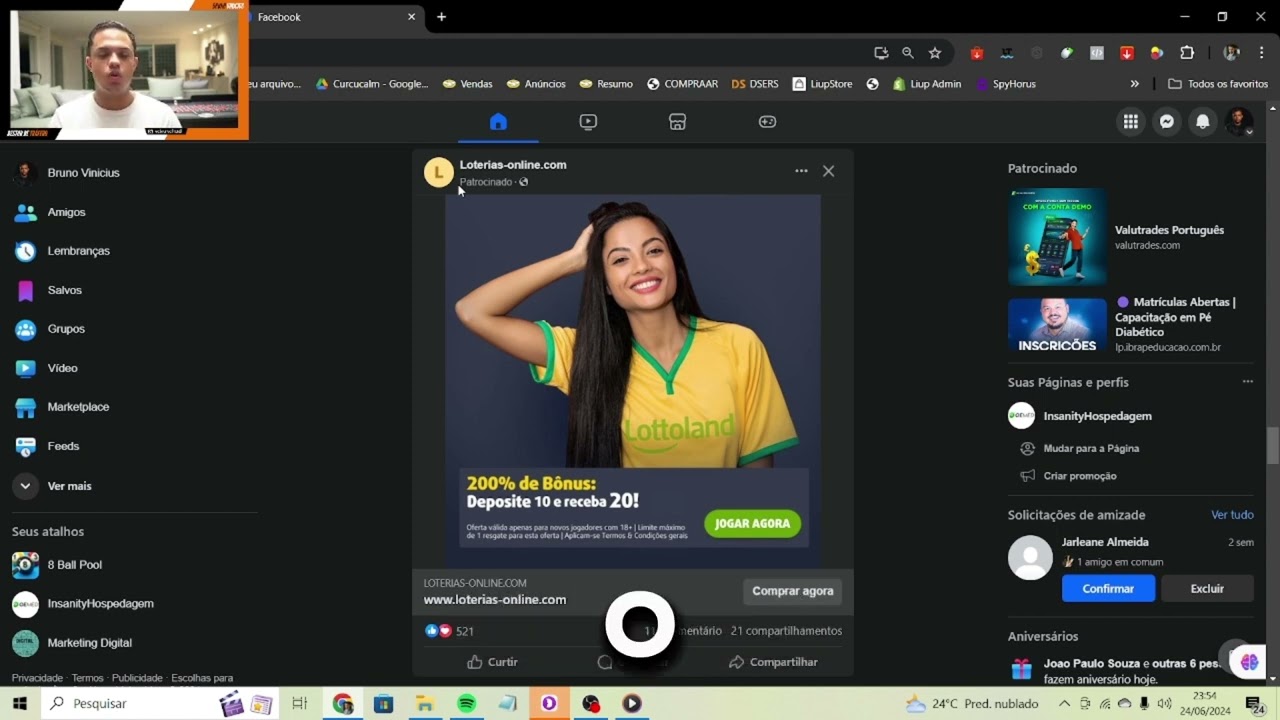Open Spotify from the taskbar
The height and width of the screenshot is (720, 1280).
[466, 704]
